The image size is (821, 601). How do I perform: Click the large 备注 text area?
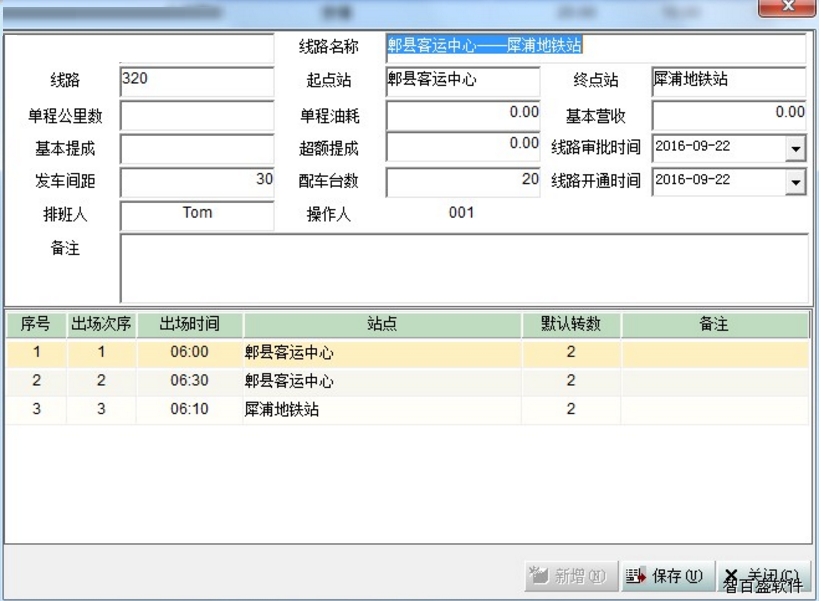pyautogui.click(x=464, y=268)
